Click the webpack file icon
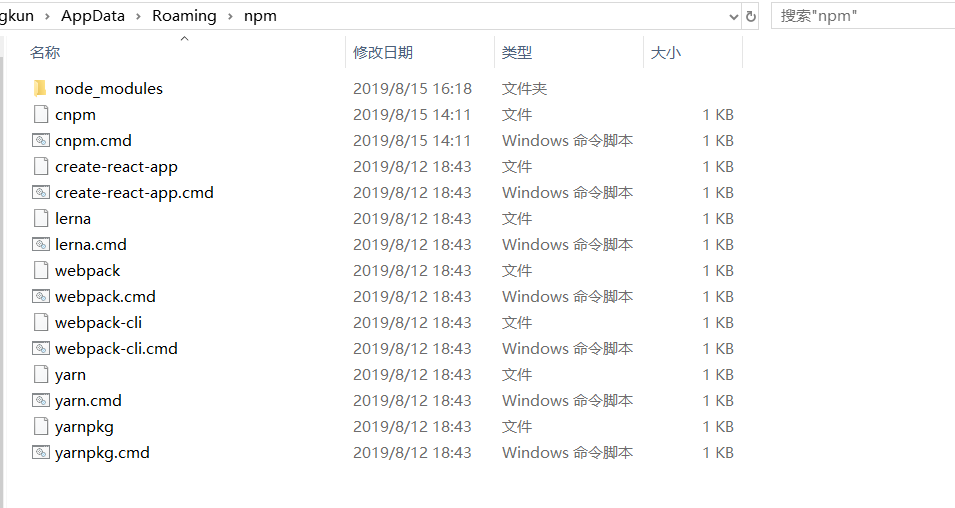 [41, 270]
